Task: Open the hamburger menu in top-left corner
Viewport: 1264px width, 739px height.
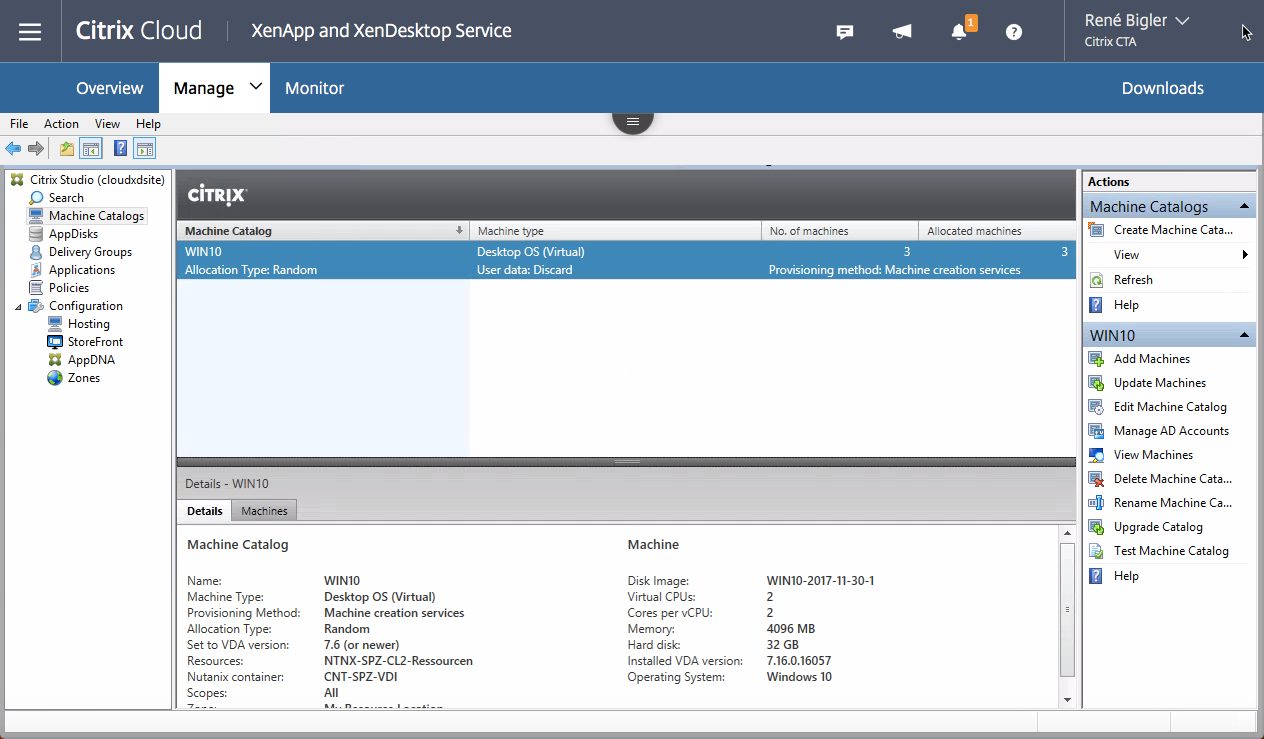Action: point(30,31)
